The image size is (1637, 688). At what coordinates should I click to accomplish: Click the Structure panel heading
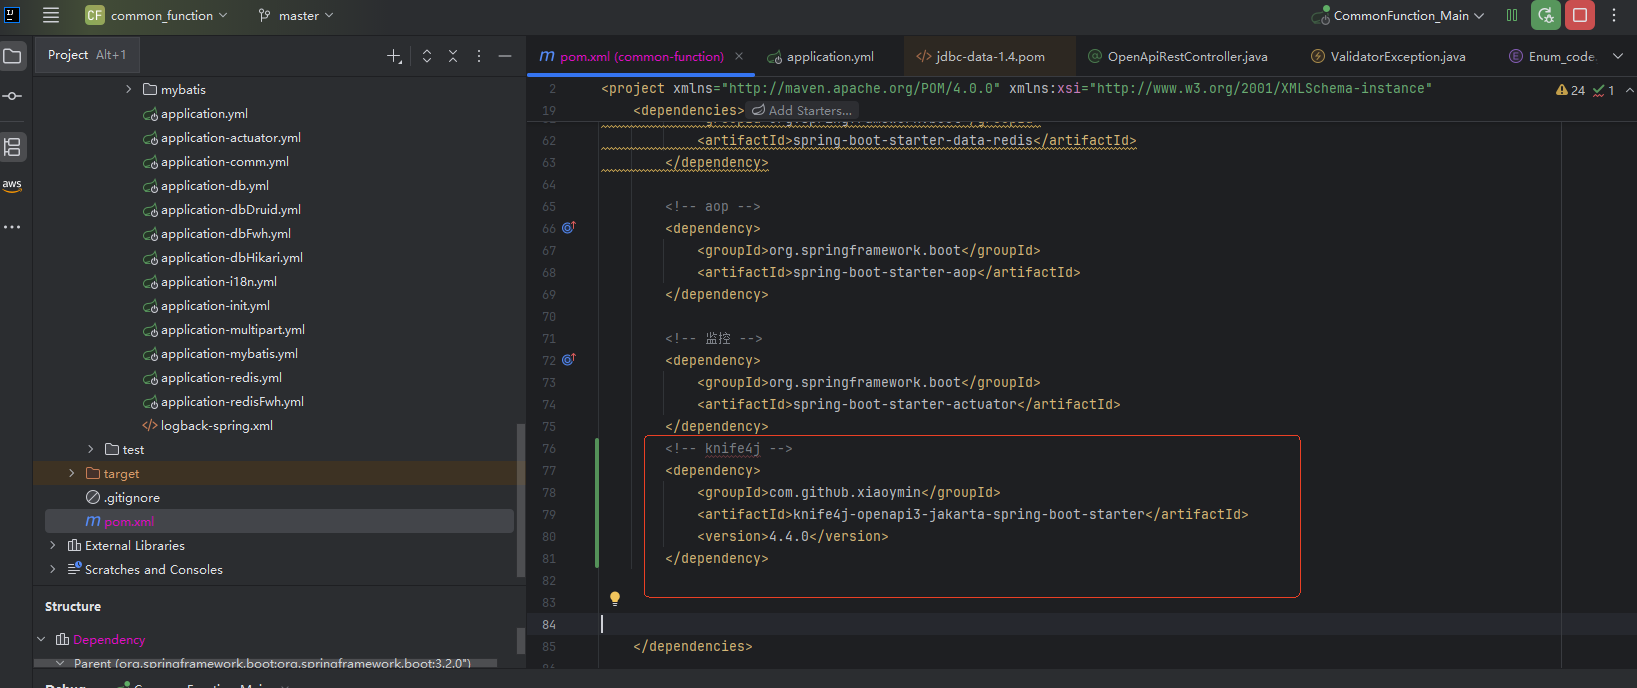pos(73,607)
